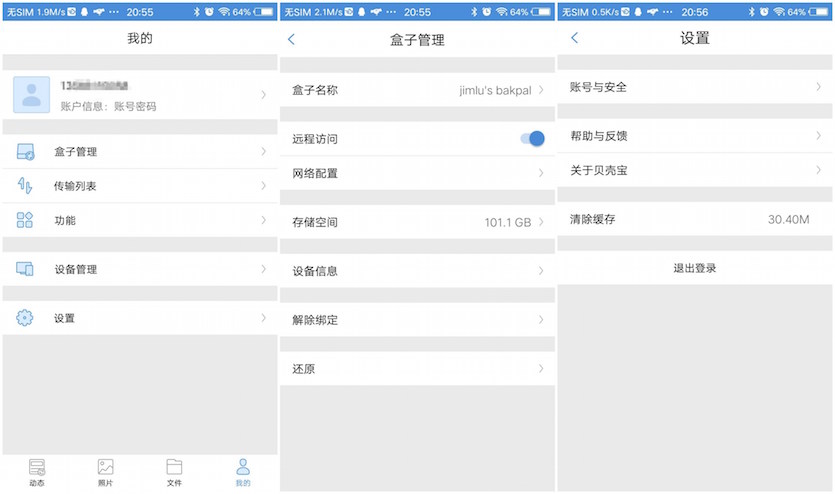The height and width of the screenshot is (494, 835).
Task: Switch to the 照片 bottom tab
Action: [x=105, y=472]
